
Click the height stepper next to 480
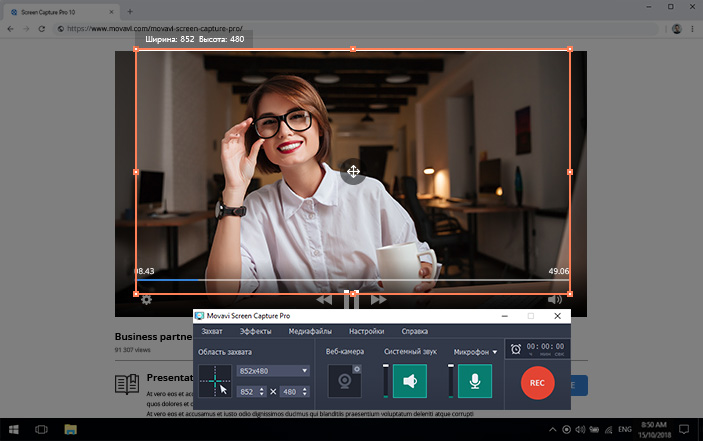pyautogui.click(x=306, y=391)
